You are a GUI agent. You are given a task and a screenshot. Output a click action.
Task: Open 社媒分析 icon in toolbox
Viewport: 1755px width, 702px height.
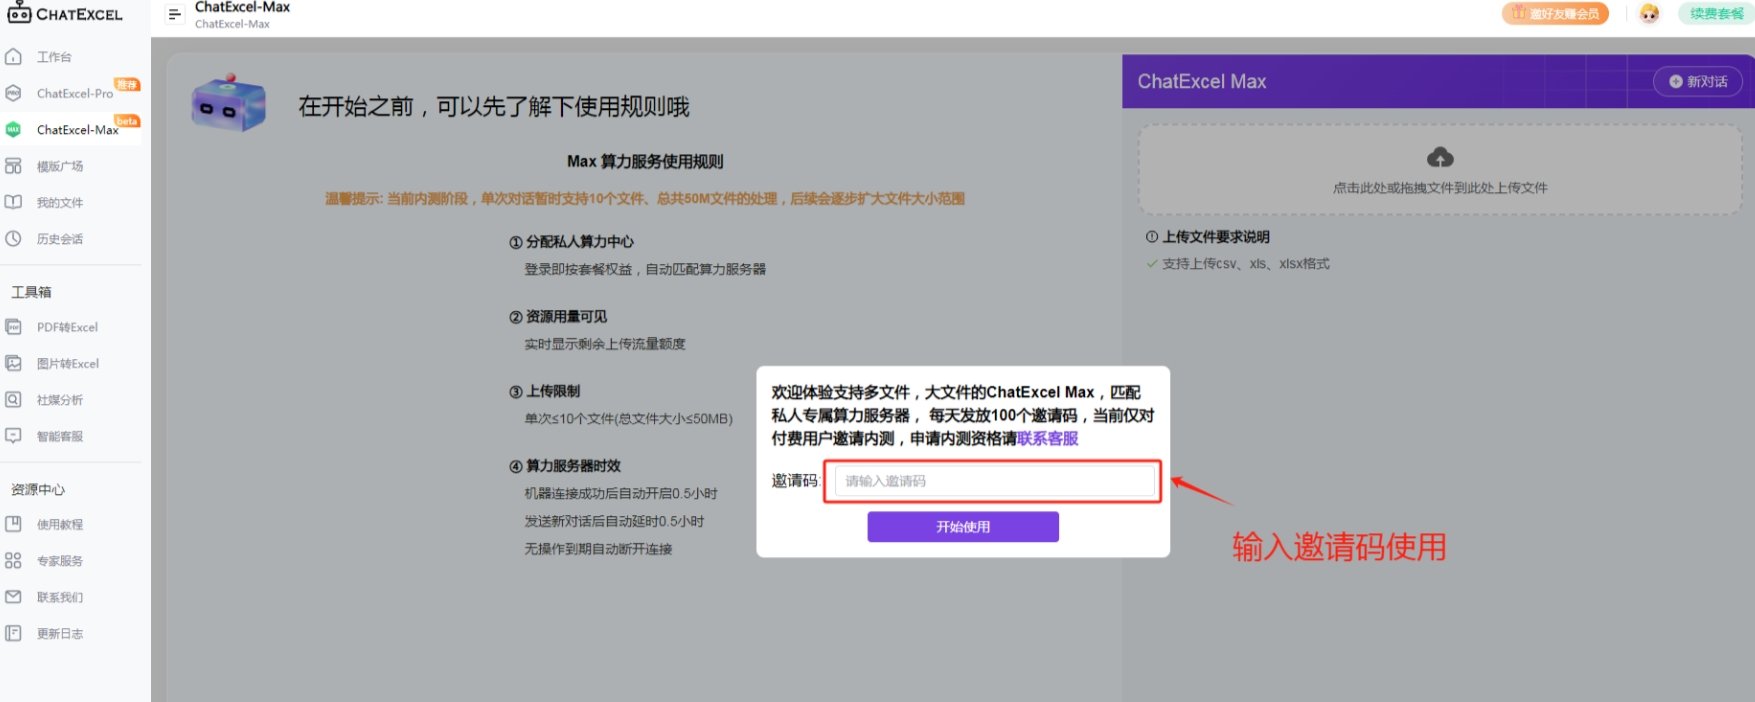(x=14, y=399)
